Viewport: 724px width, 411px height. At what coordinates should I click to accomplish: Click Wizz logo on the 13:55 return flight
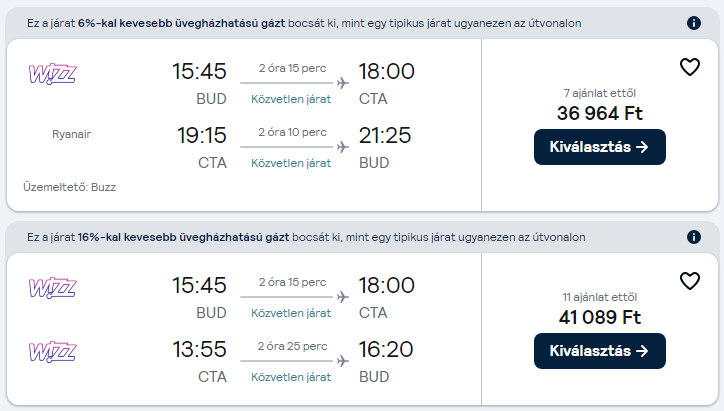(53, 352)
